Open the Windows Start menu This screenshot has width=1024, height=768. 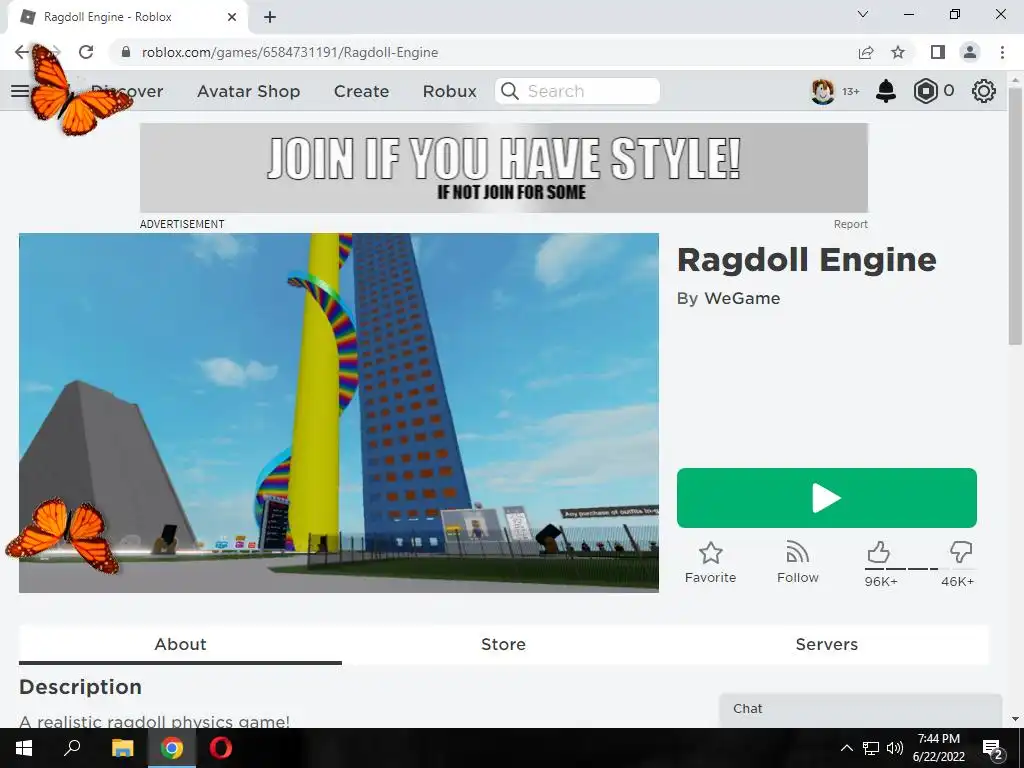[24, 748]
